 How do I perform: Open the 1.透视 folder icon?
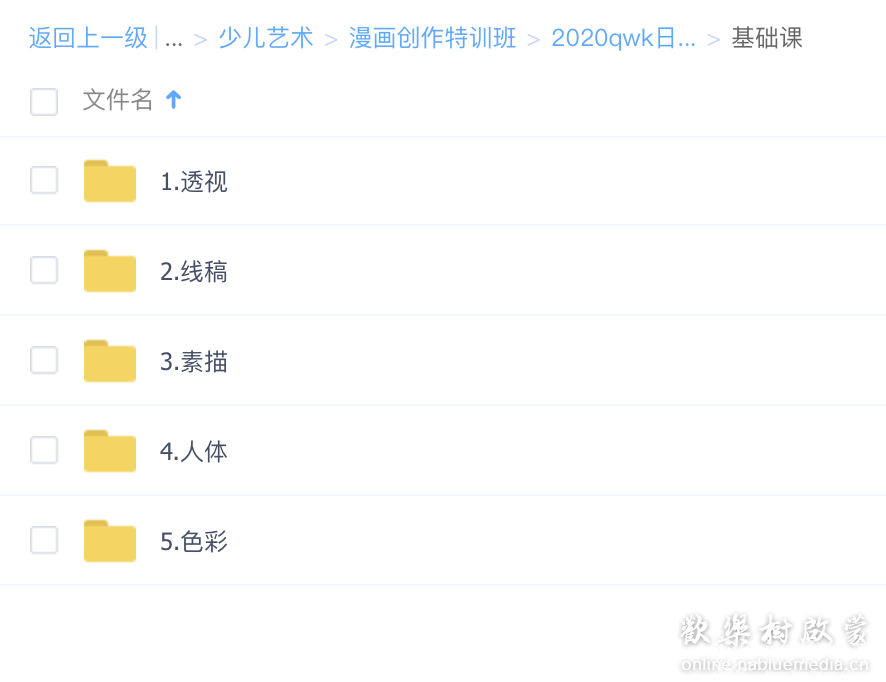click(110, 181)
